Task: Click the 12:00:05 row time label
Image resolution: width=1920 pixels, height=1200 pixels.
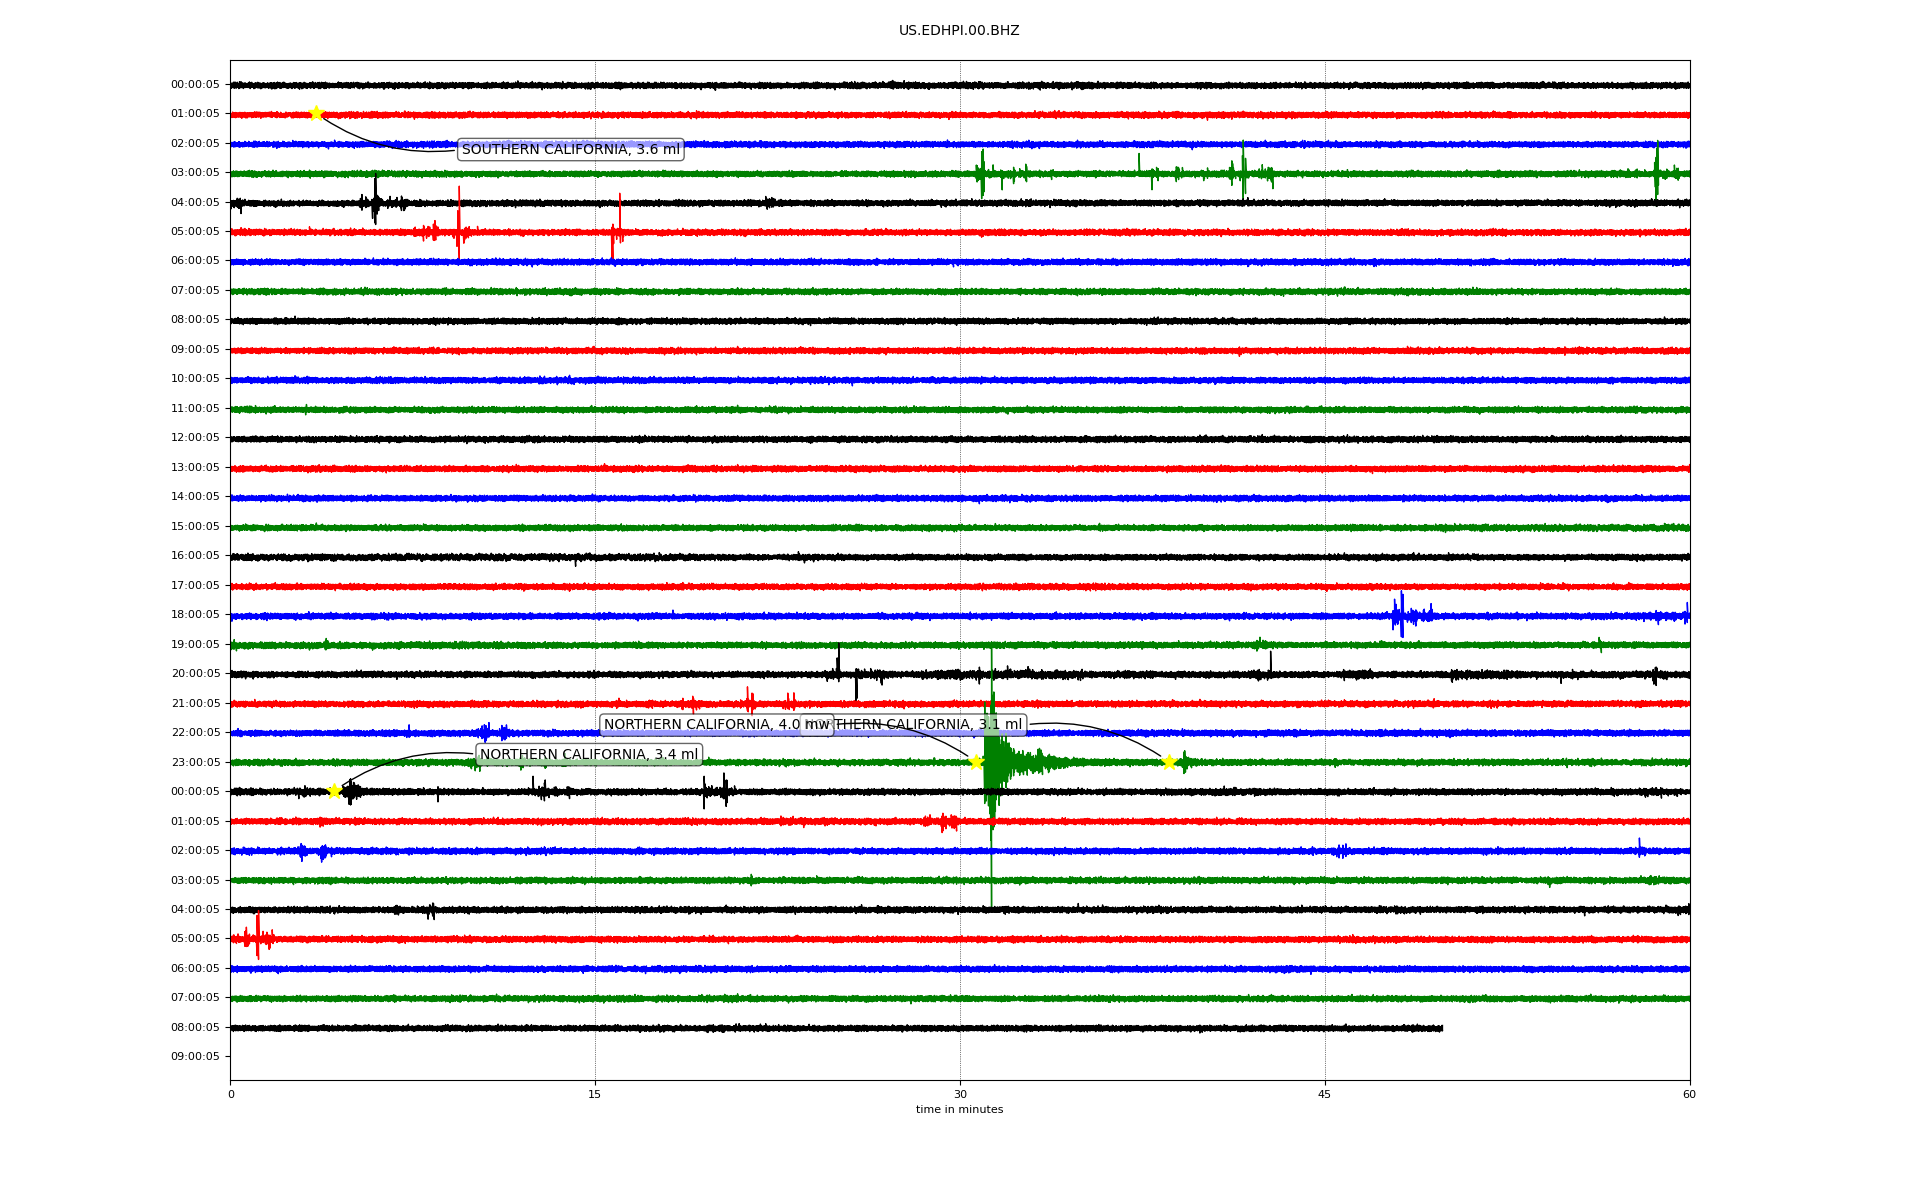Action: point(195,438)
